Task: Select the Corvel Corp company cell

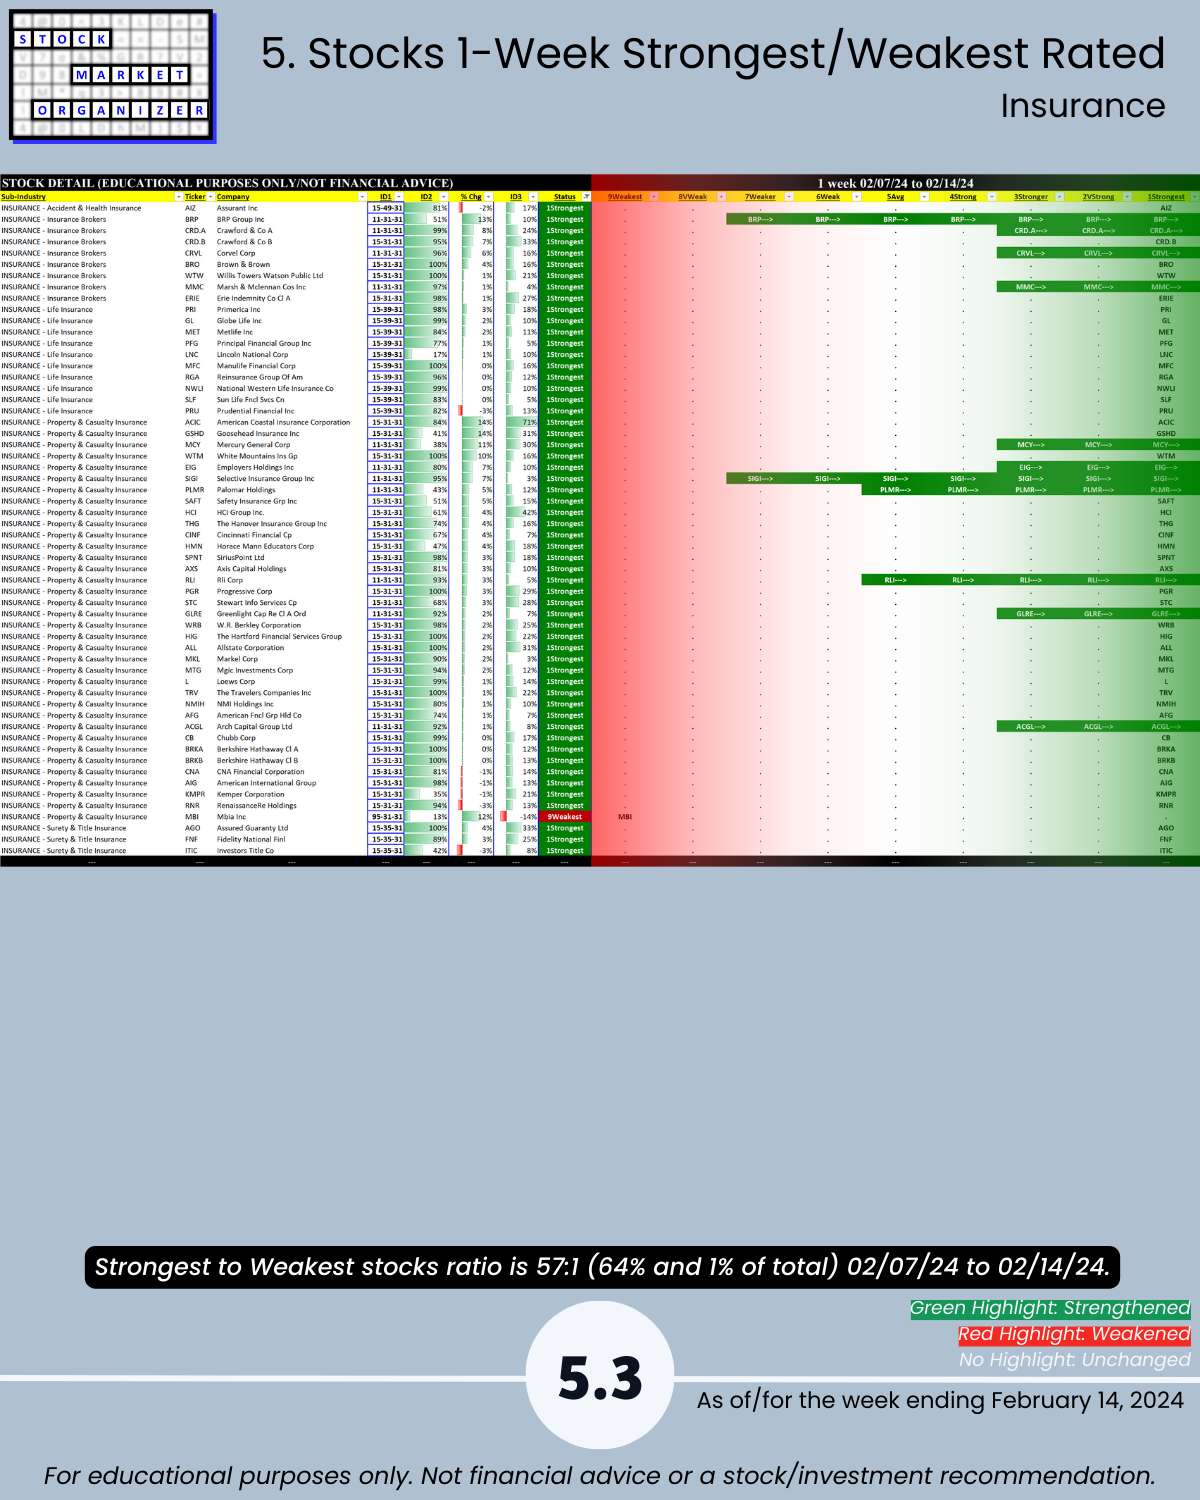Action: pyautogui.click(x=291, y=253)
